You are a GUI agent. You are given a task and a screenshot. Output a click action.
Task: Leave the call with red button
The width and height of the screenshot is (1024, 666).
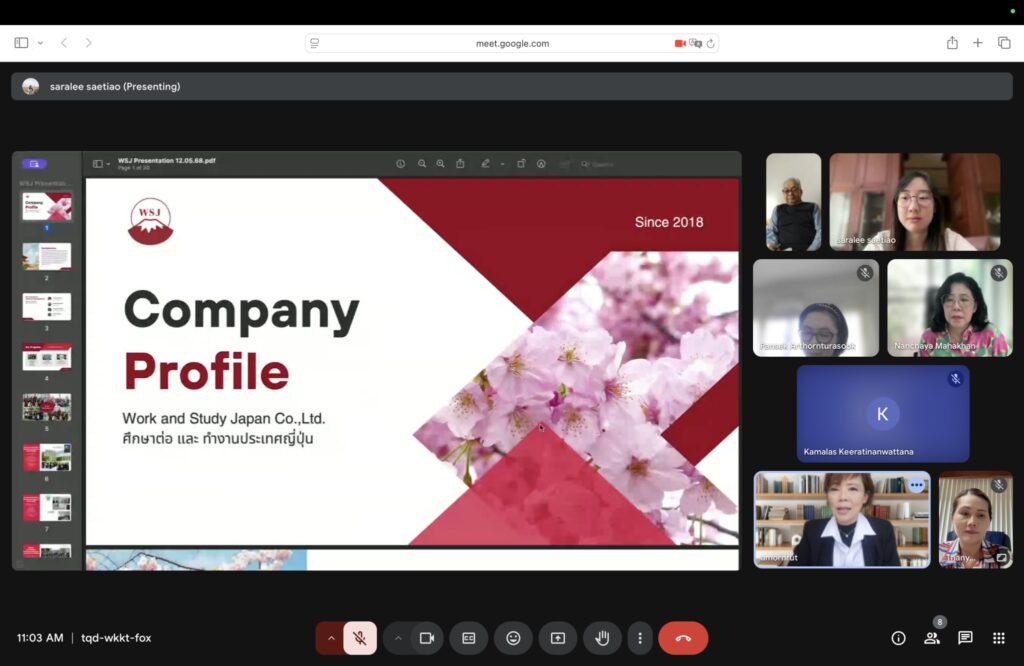(683, 638)
